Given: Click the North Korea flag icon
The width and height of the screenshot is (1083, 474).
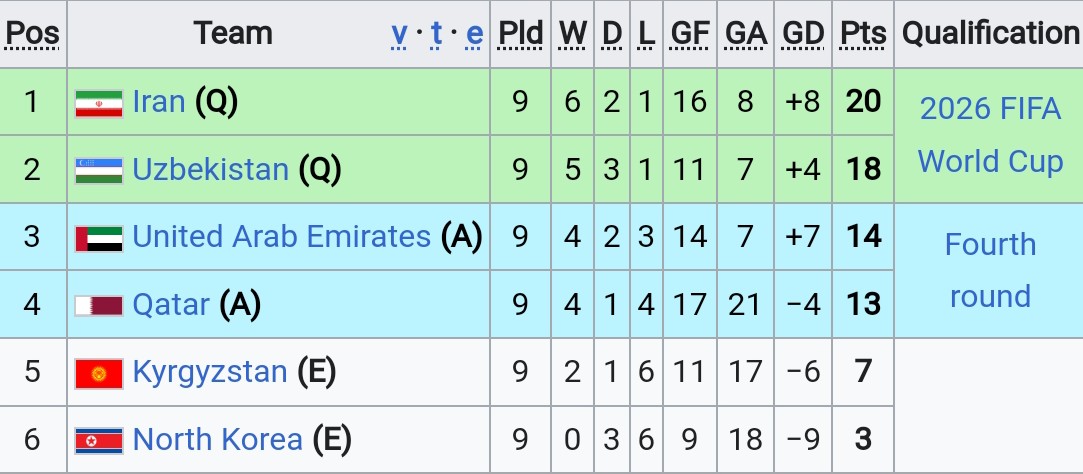Looking at the screenshot, I should click(99, 441).
